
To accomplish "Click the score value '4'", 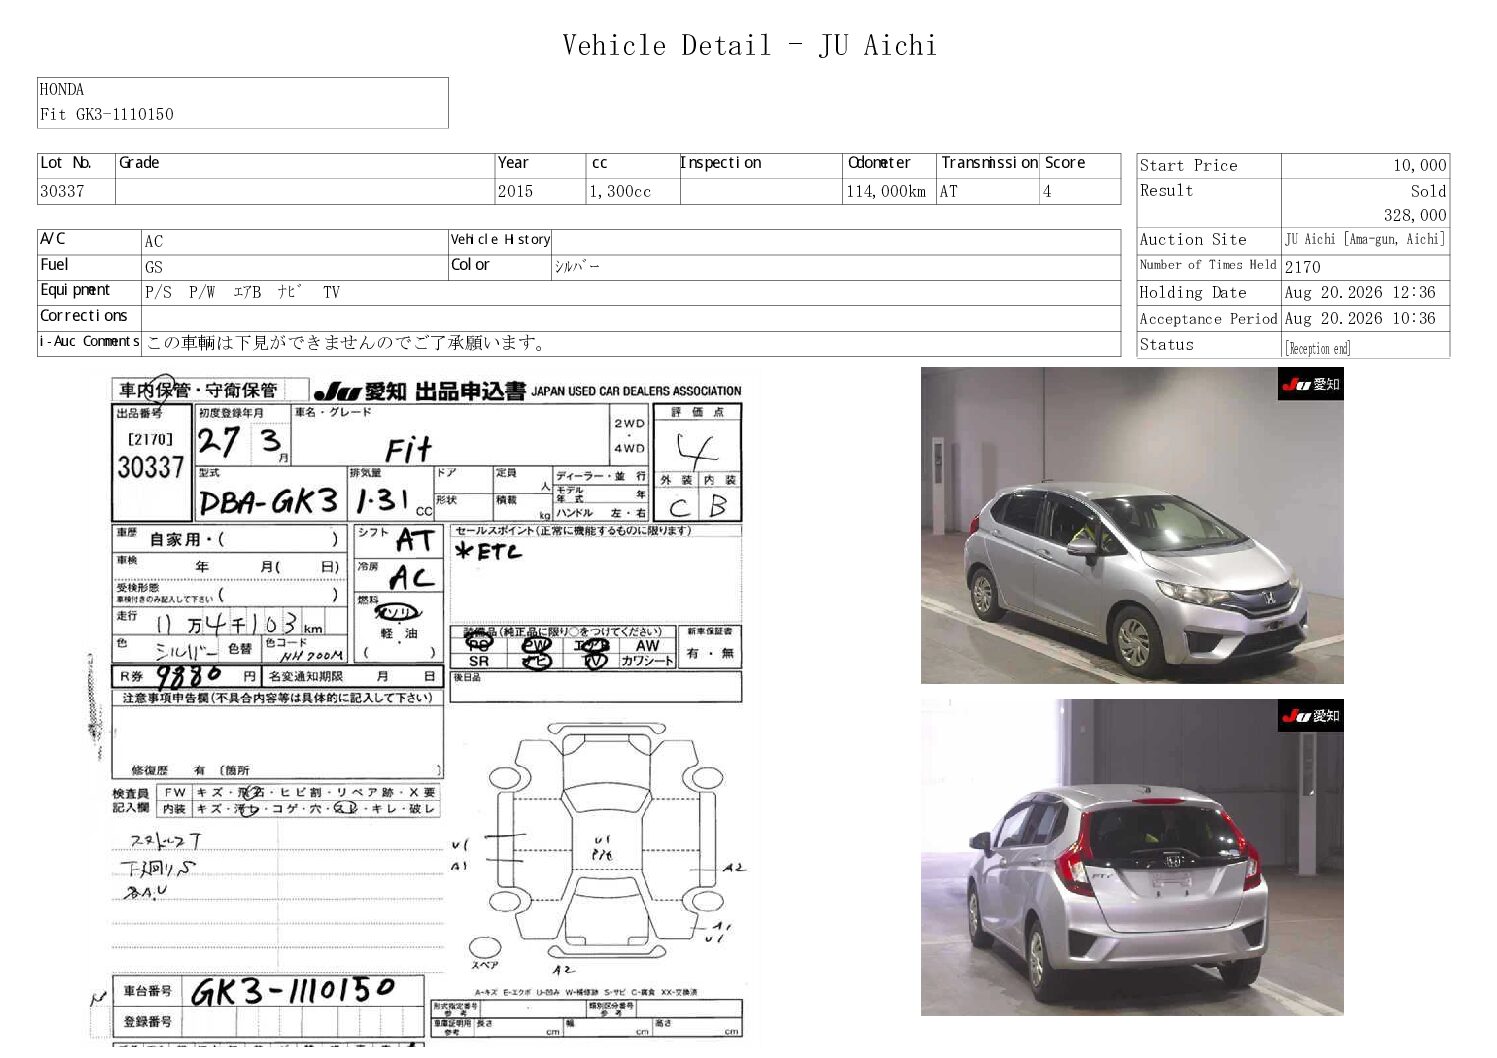I will [x=1047, y=191].
